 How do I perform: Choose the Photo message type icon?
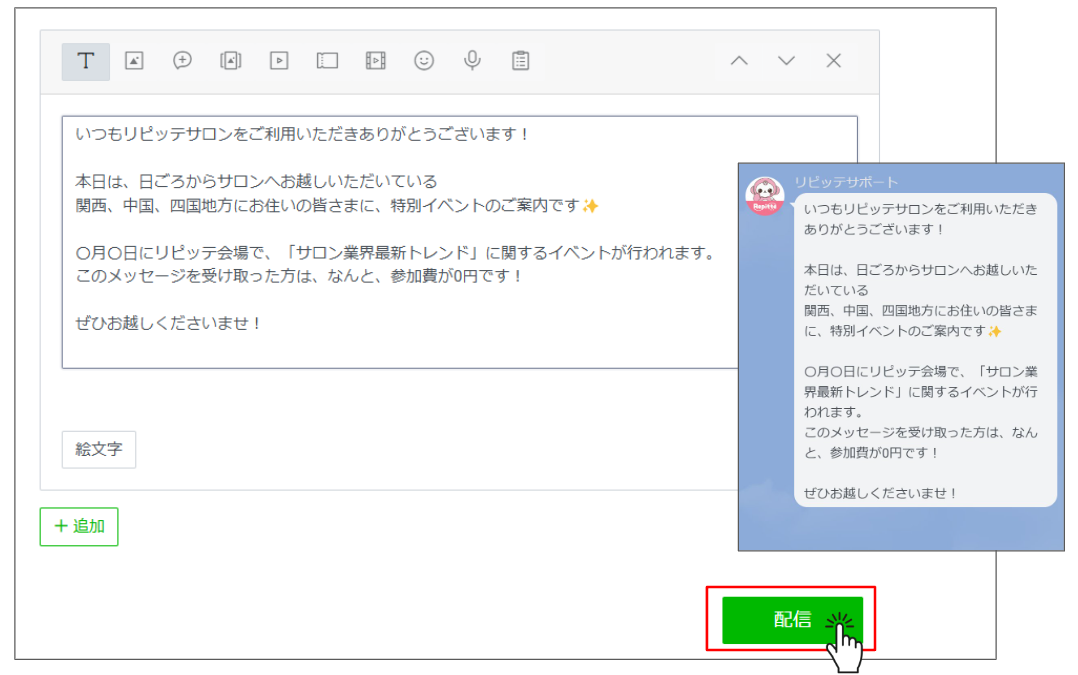click(x=134, y=61)
